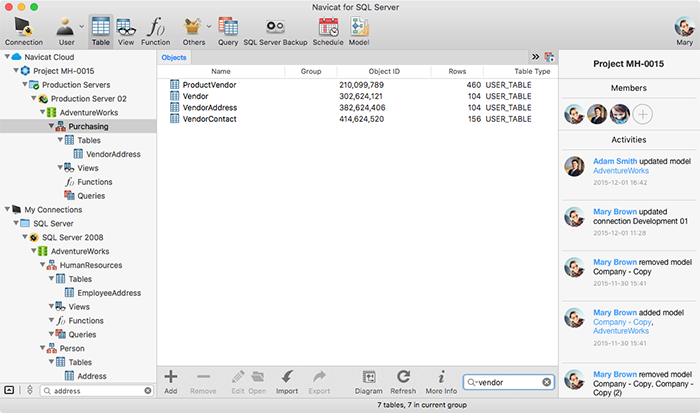The width and height of the screenshot is (700, 413).
Task: Open the Company - Copy model link
Action: (x=623, y=322)
